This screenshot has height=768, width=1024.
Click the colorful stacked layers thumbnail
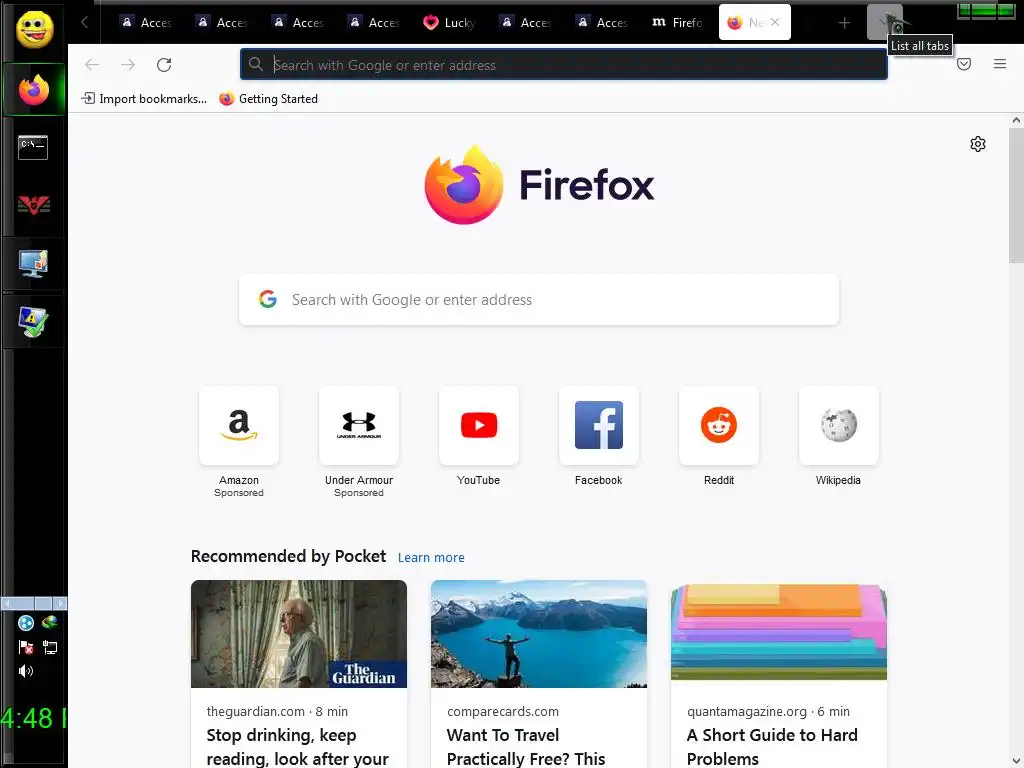point(778,632)
